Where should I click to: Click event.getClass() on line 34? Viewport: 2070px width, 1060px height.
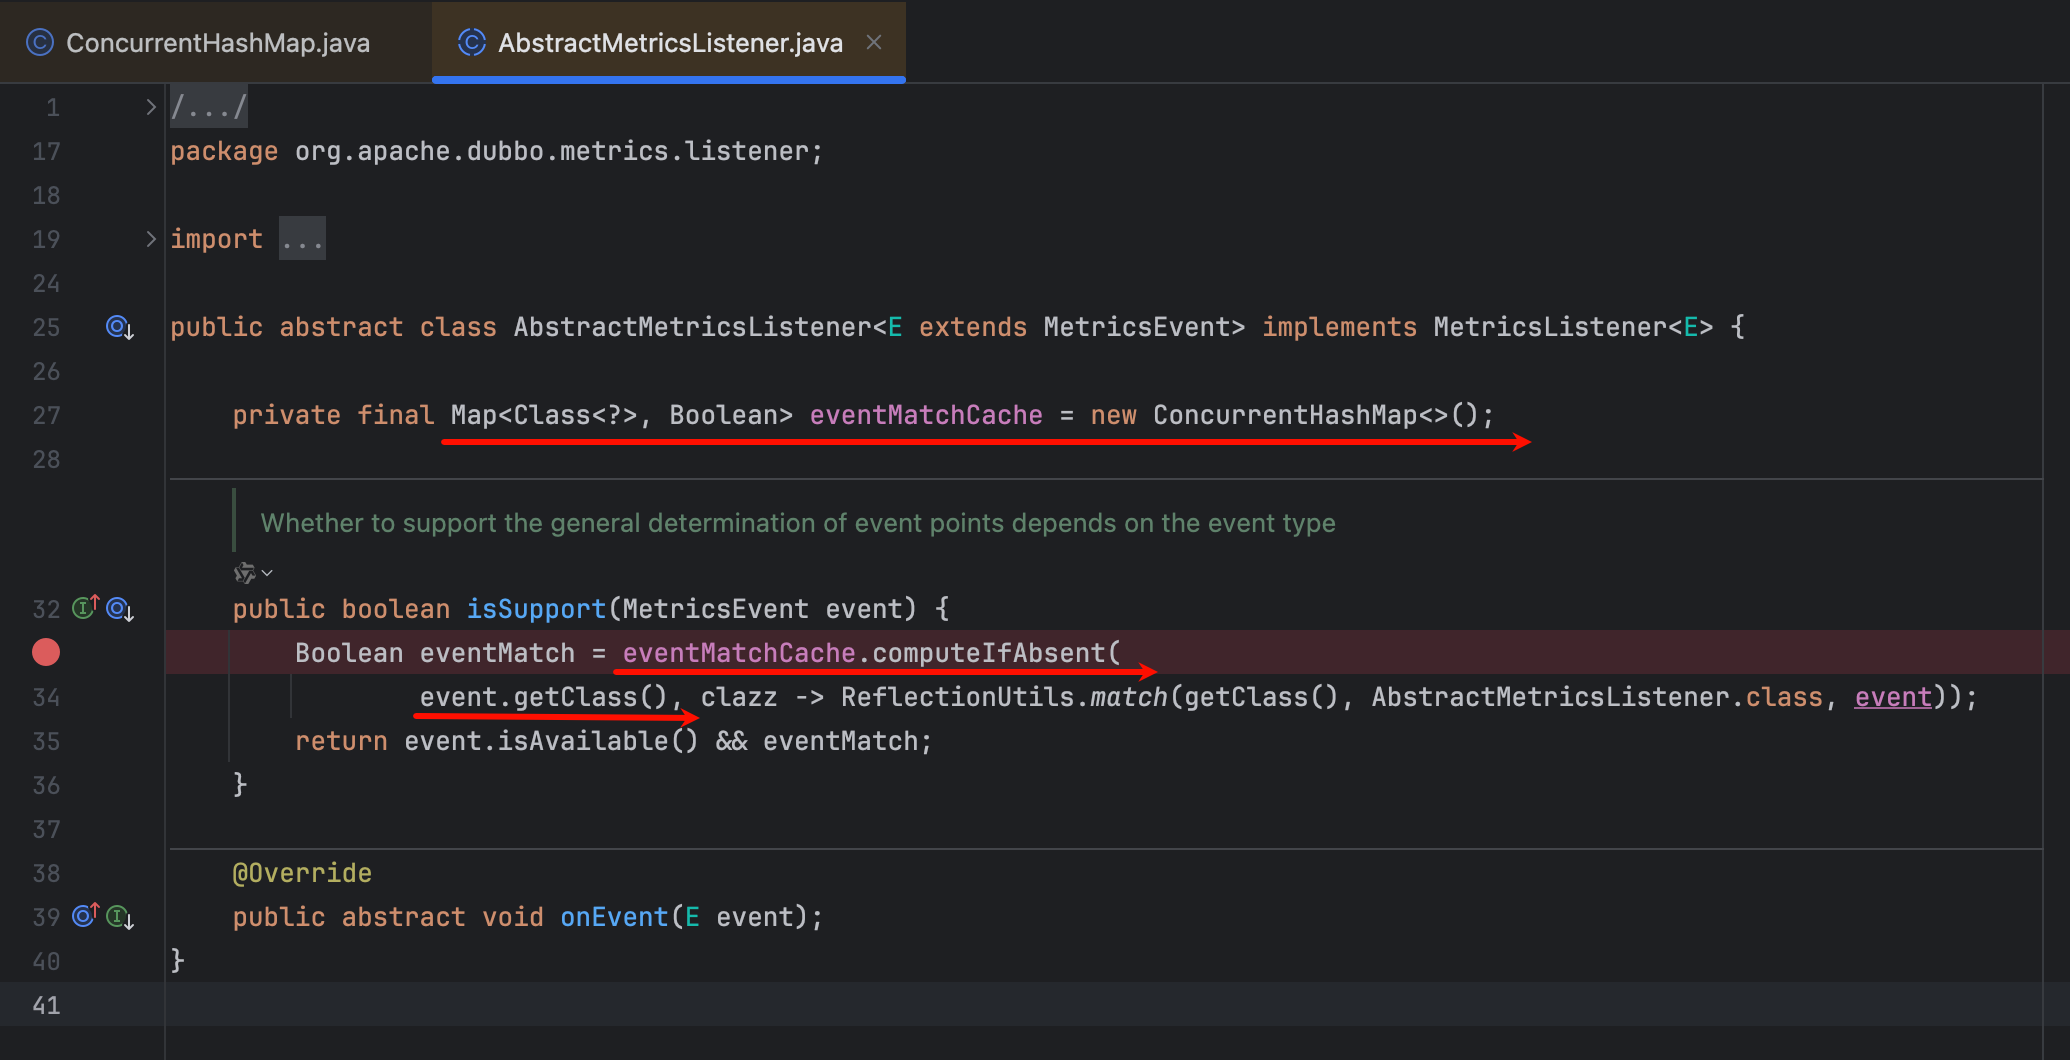coord(543,697)
